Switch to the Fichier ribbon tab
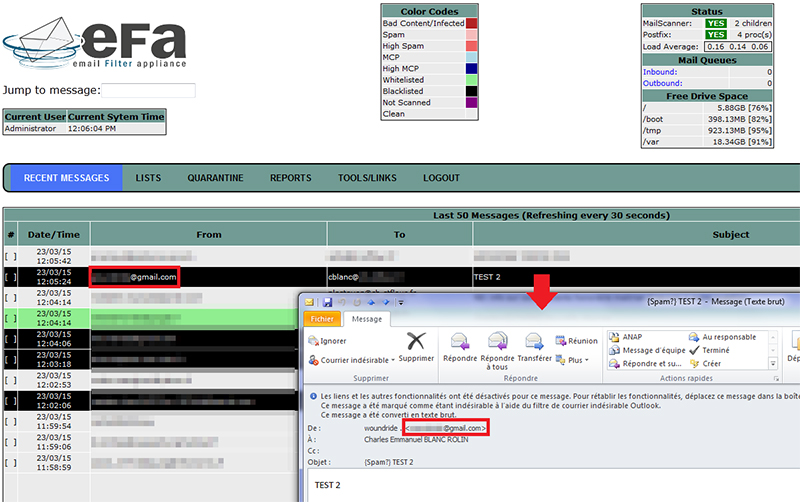Screen dimensions: 800x502 point(322,318)
